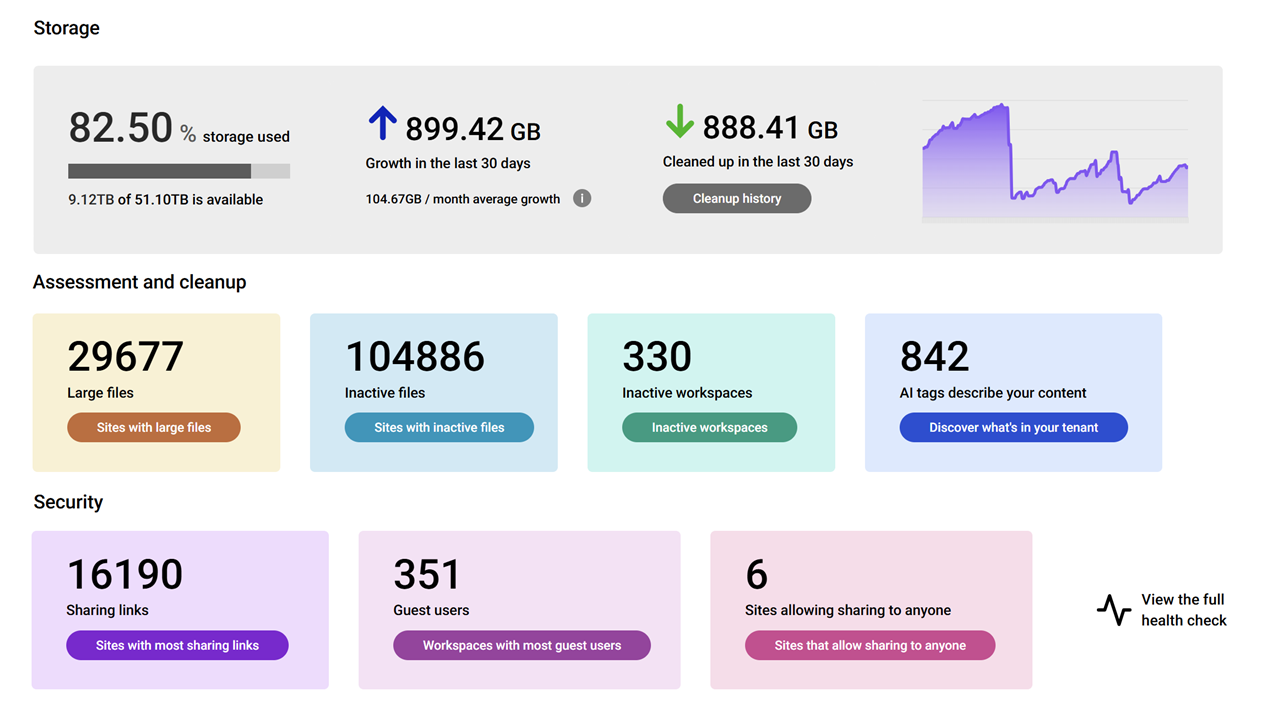
Task: Click the 29677 Large files count
Action: [126, 356]
